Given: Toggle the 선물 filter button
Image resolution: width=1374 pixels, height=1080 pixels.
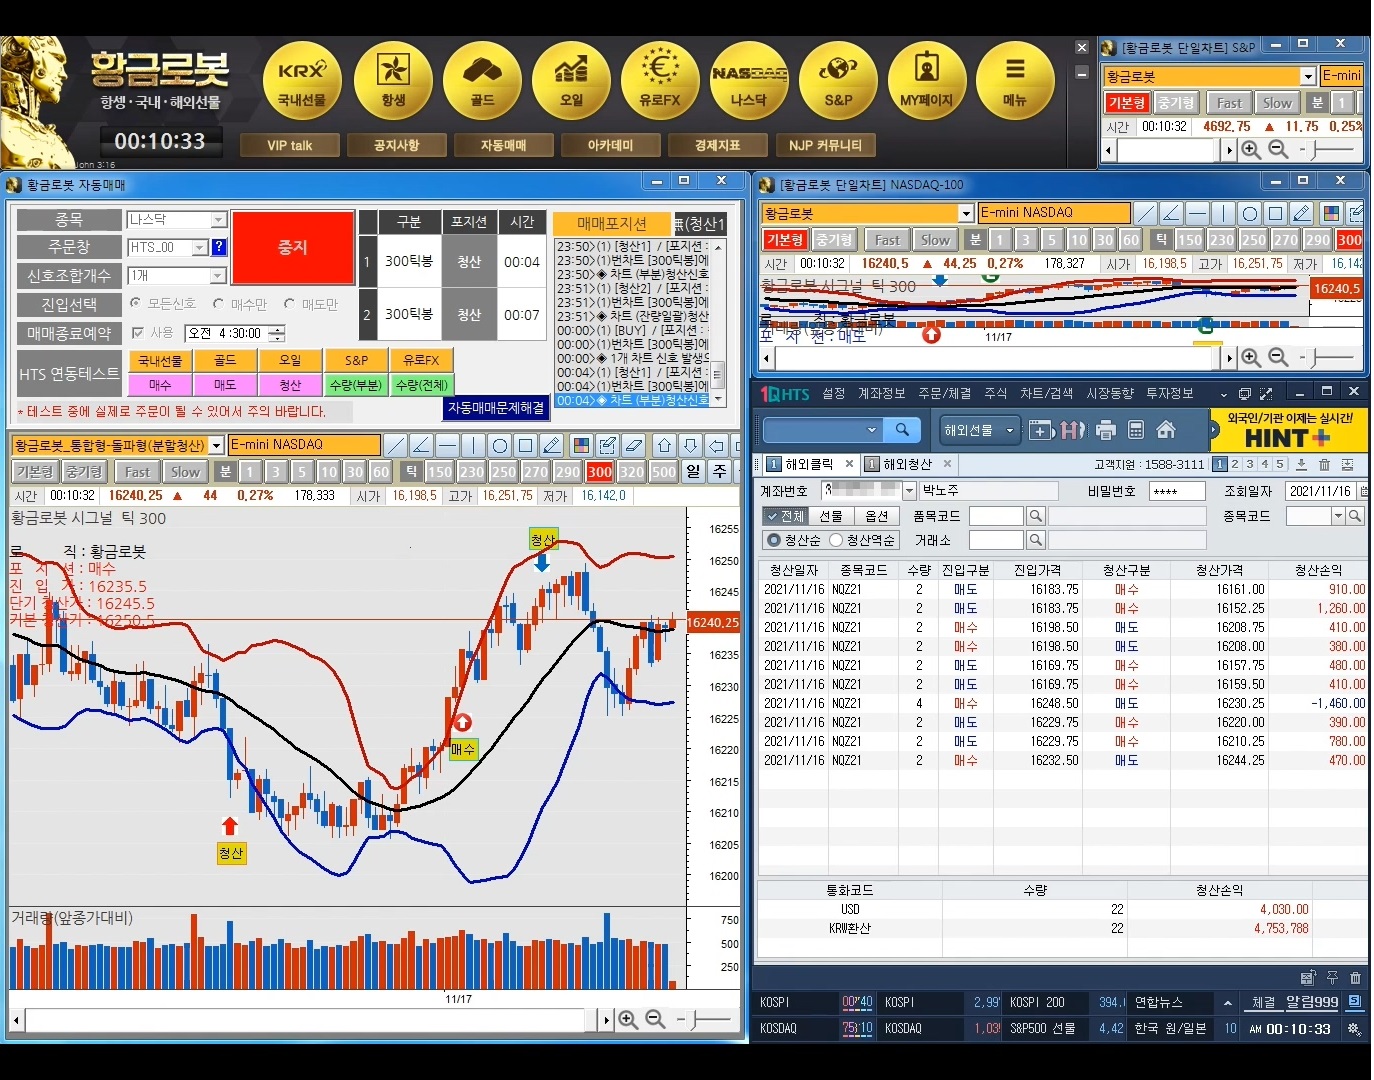Looking at the screenshot, I should tap(831, 516).
